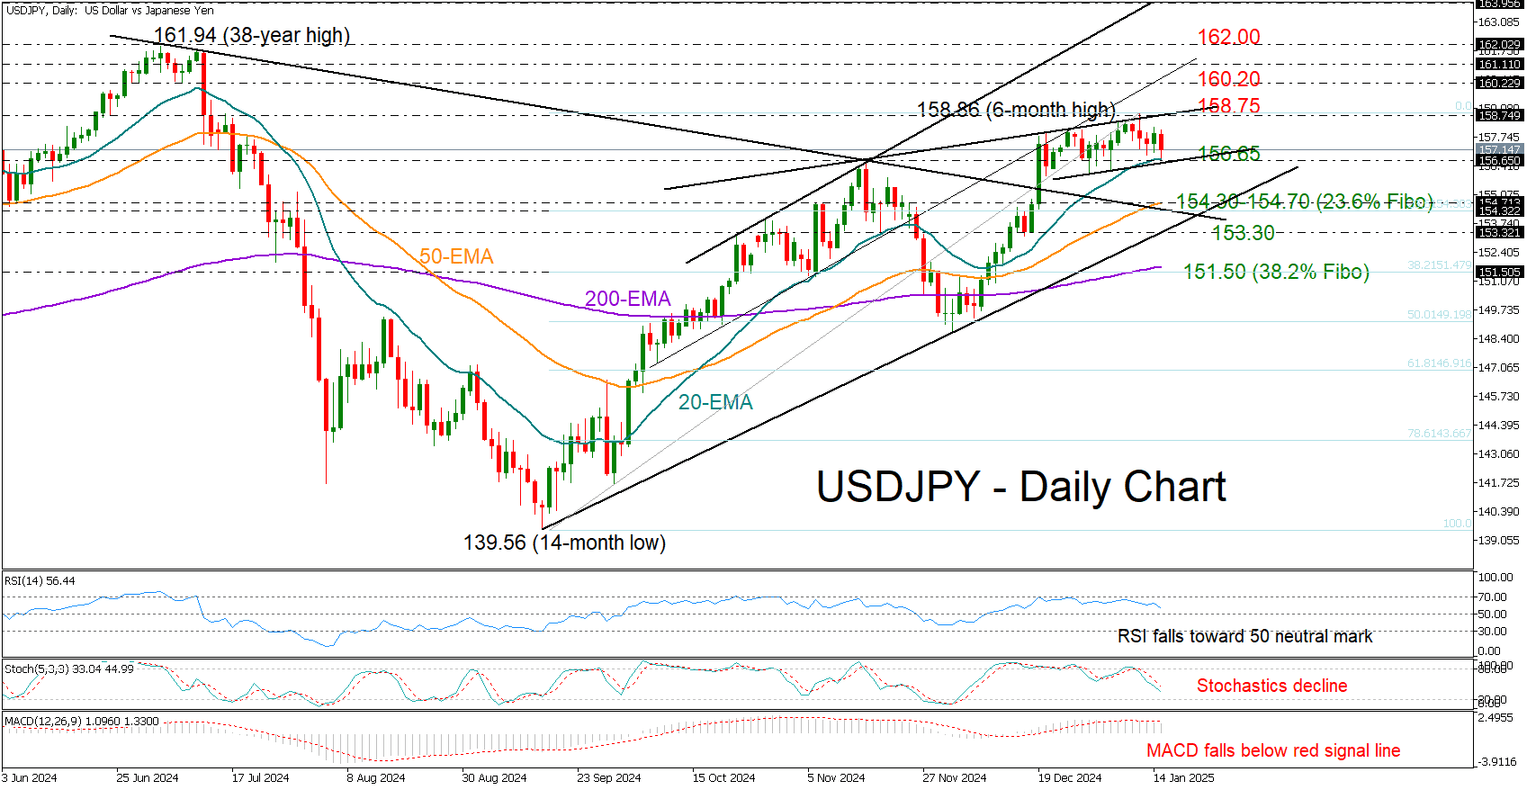Click the Stochastics decline annotation
Image resolution: width=1536 pixels, height=789 pixels.
tap(1270, 686)
